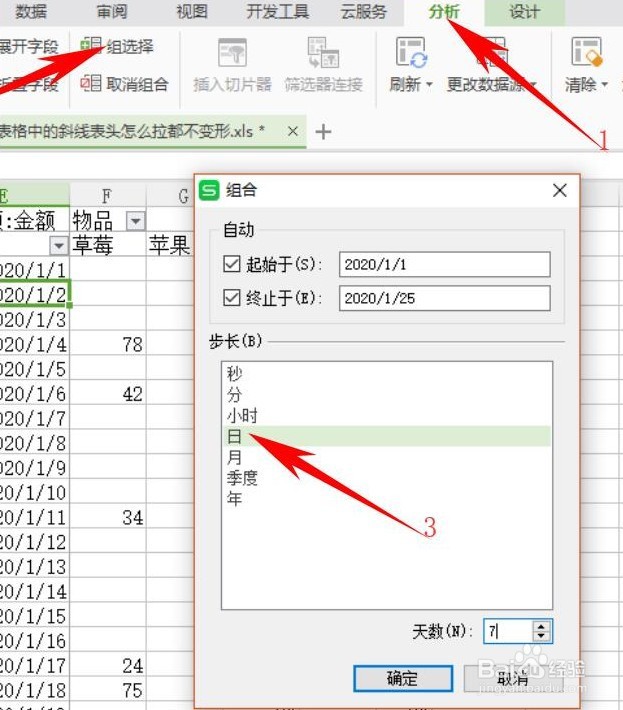Screen dimensions: 623x710
Task: Select 小时 in the step list
Action: click(x=387, y=416)
